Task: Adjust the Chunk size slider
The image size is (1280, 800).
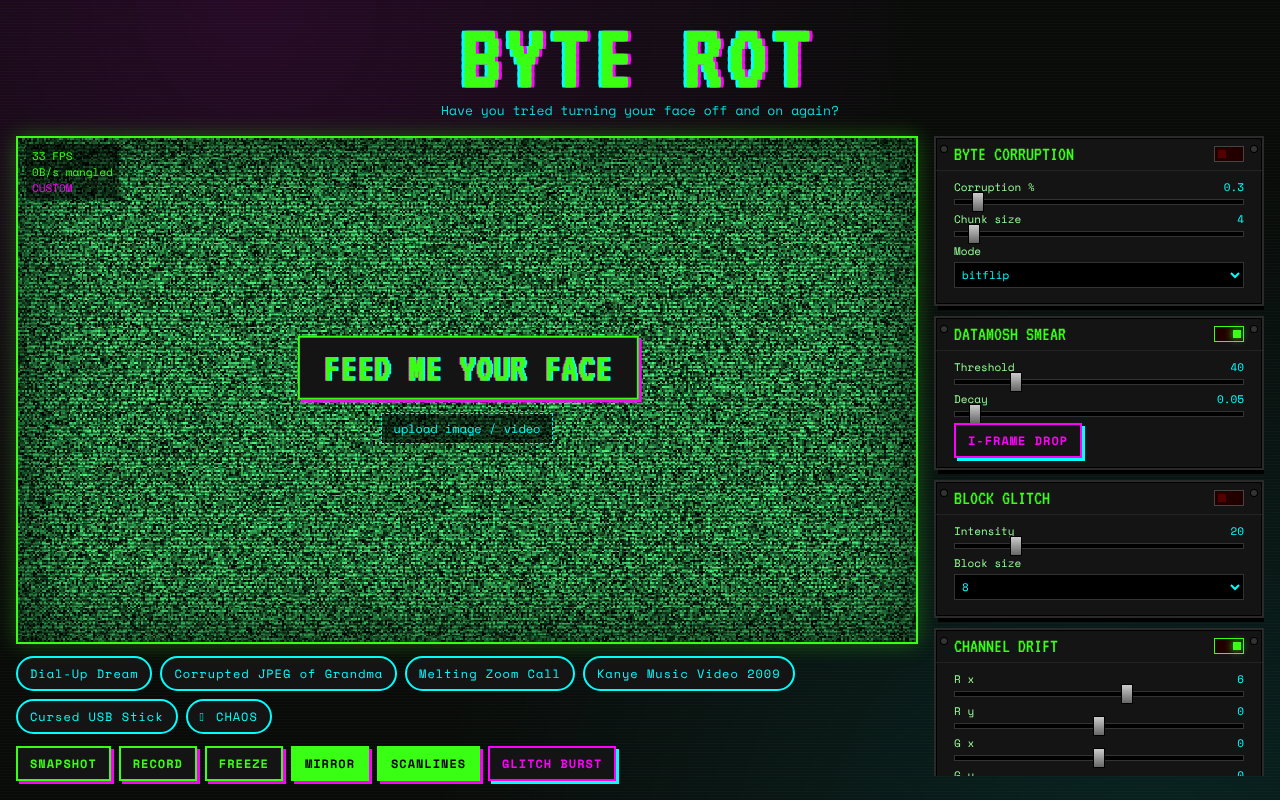Action: 1099,234
